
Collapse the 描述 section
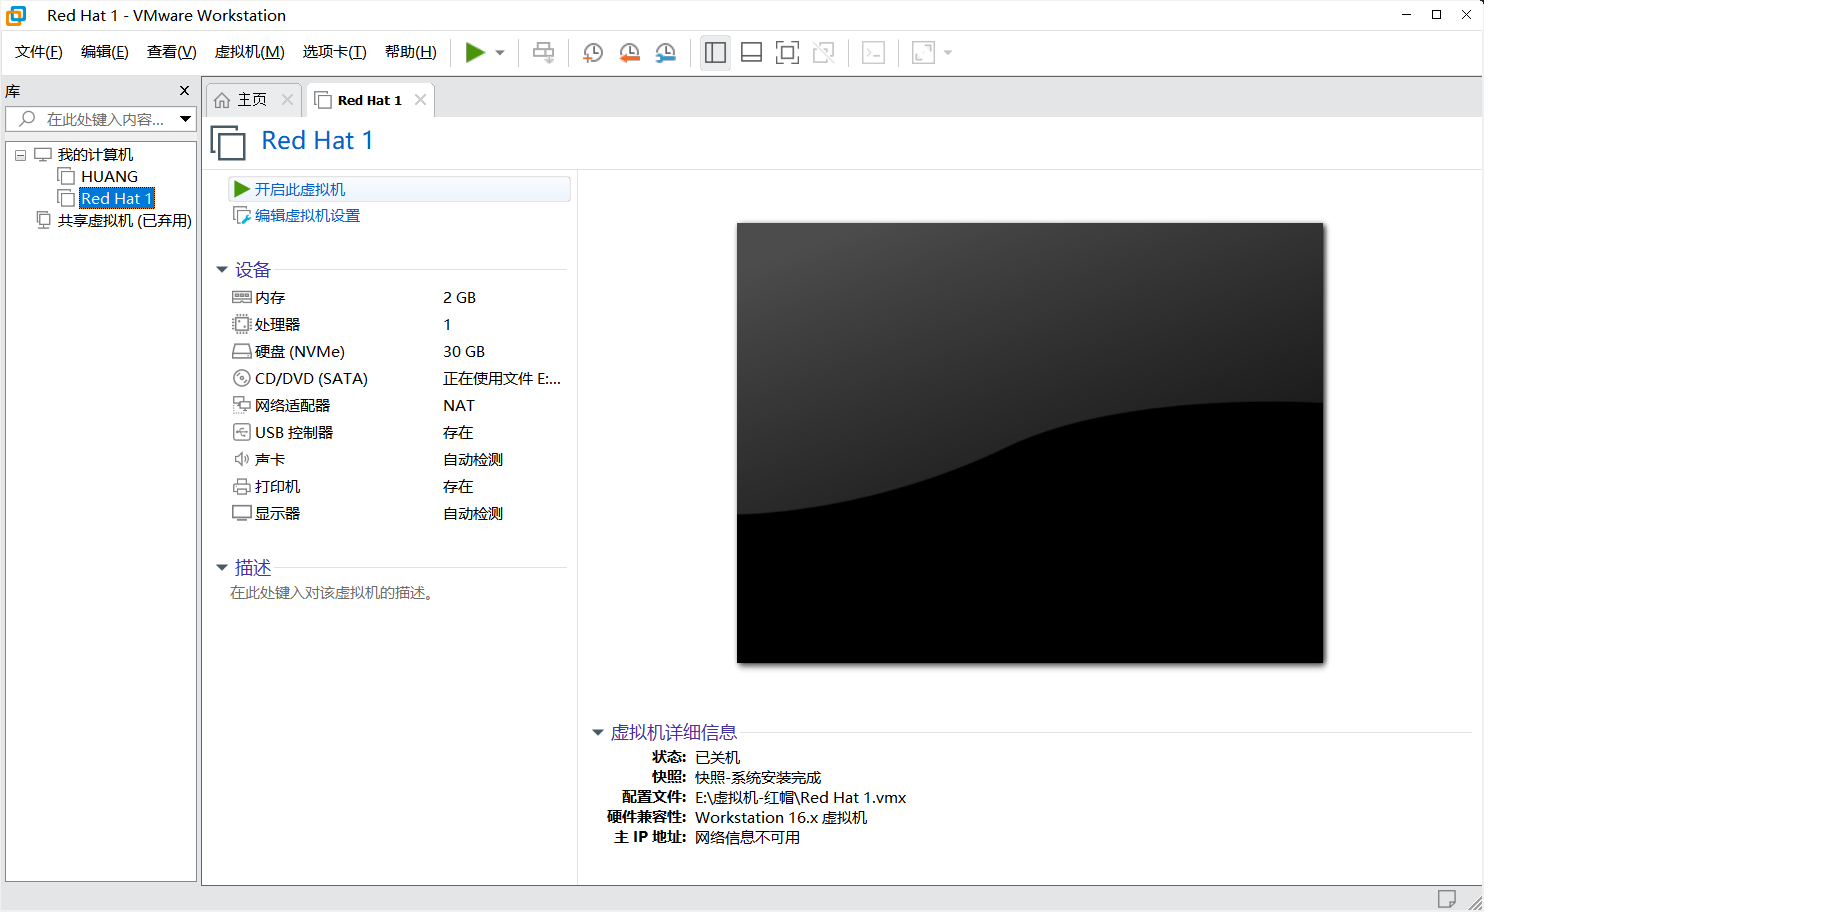[222, 568]
